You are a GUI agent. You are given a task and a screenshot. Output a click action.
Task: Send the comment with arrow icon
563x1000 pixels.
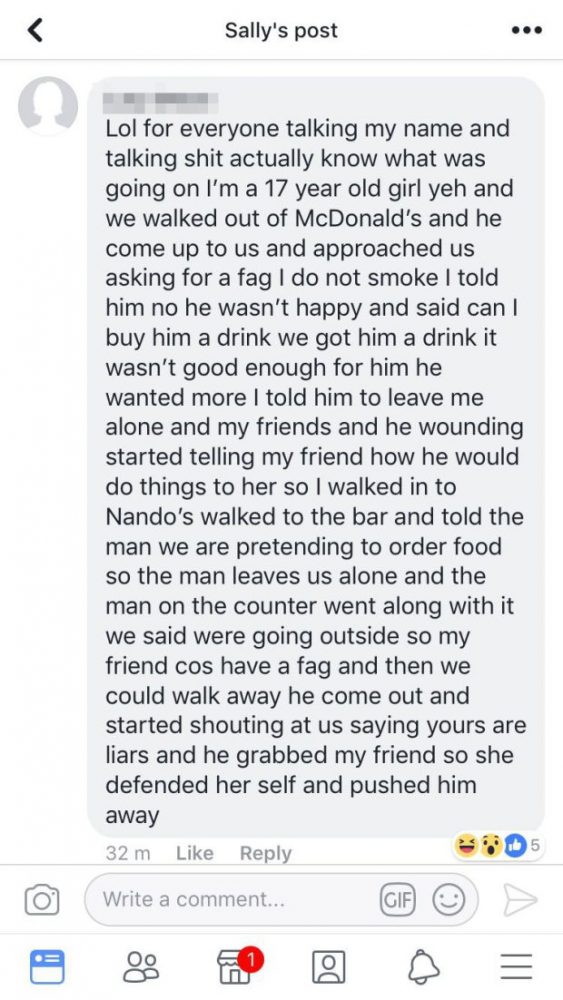pos(520,900)
